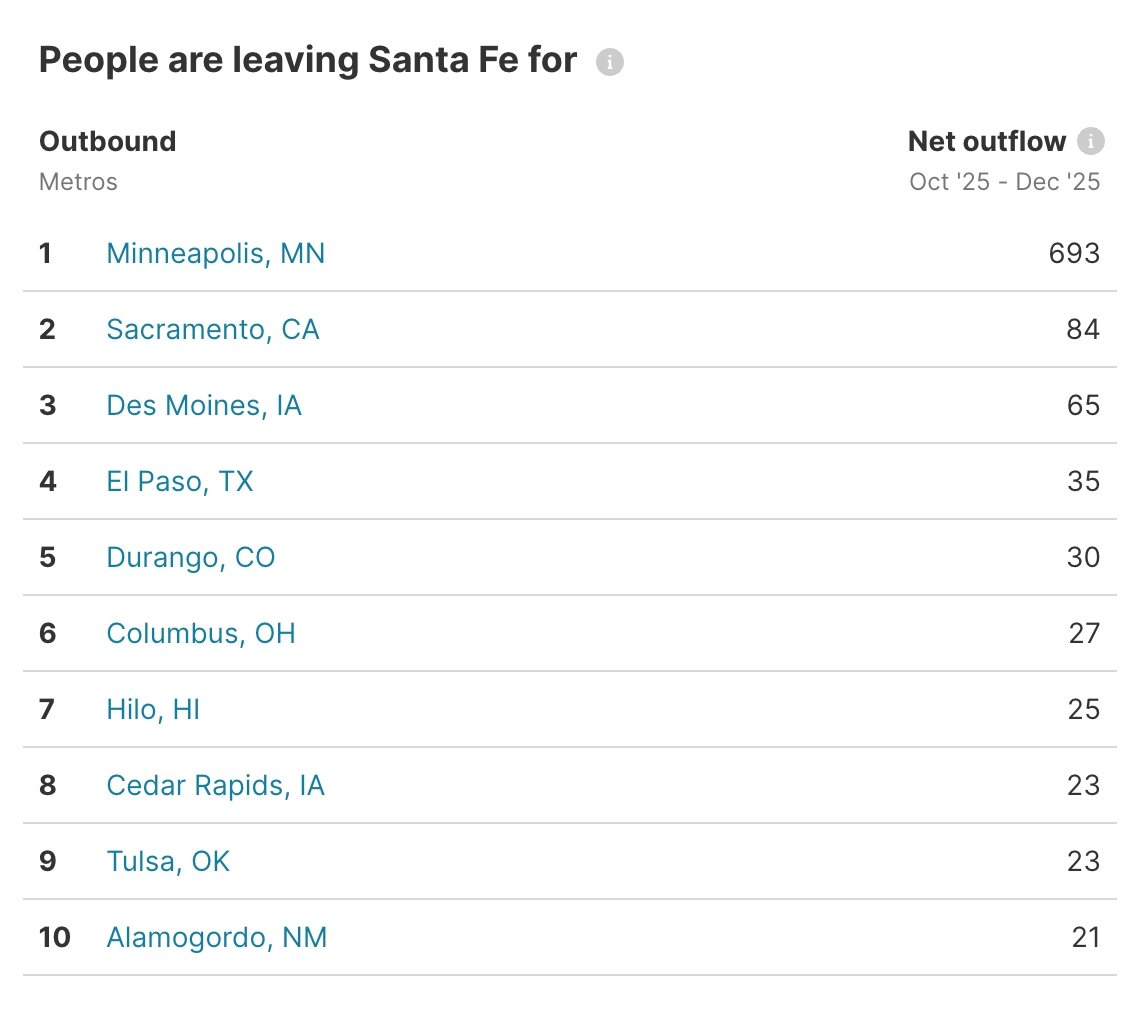Open the El Paso, TX metro link
1129x1028 pixels.
click(x=180, y=481)
